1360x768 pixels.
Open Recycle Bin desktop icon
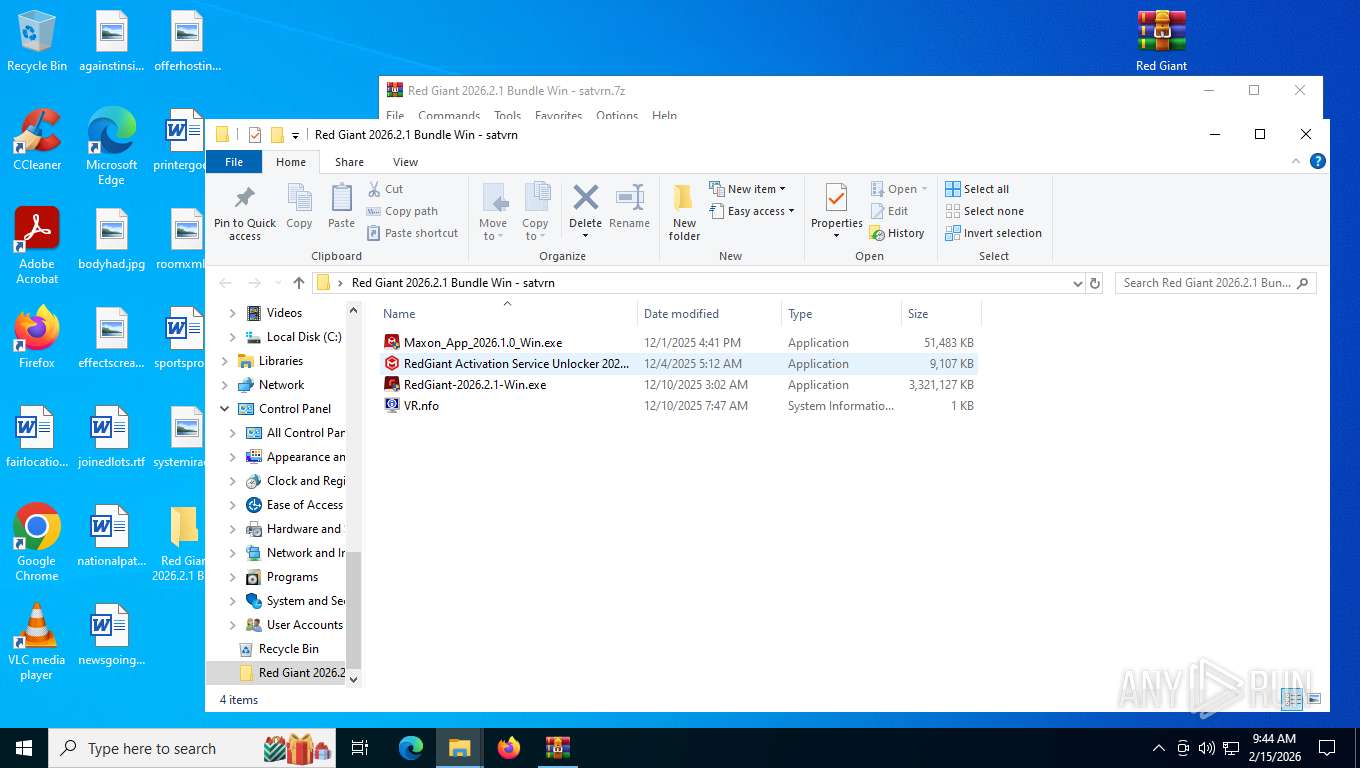37,42
